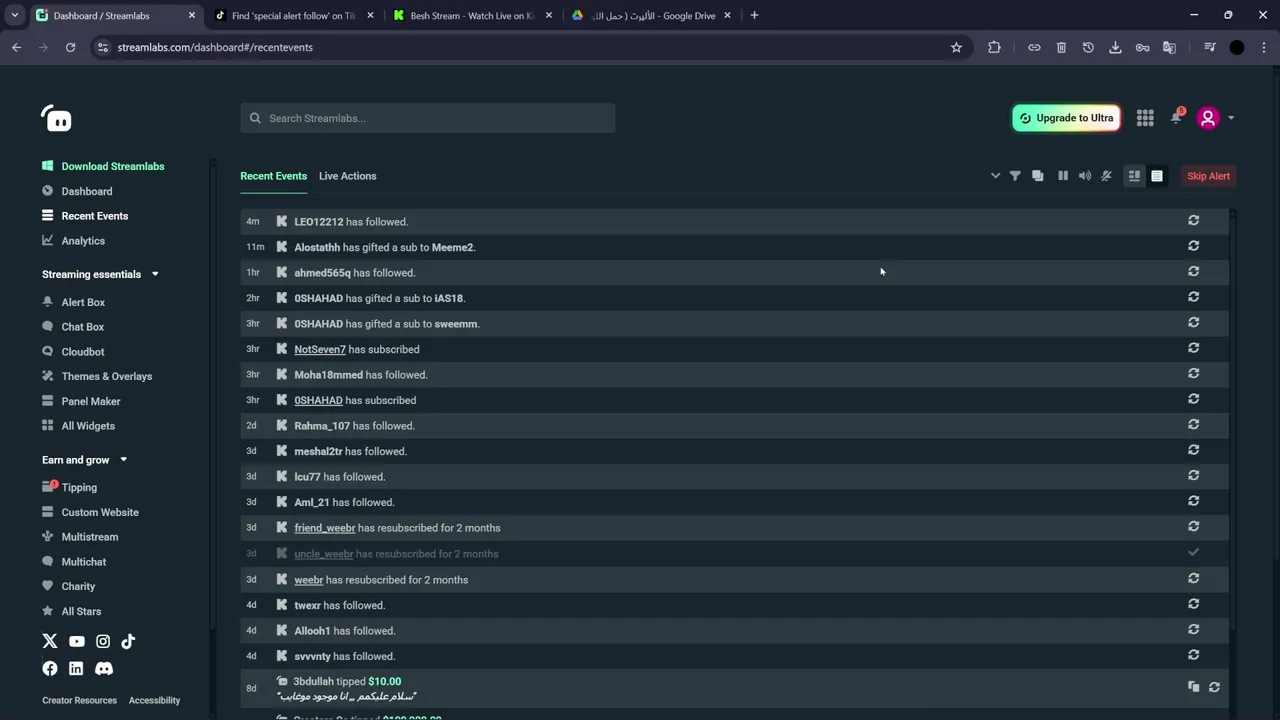Open Dashboard in the sidebar

(87, 191)
